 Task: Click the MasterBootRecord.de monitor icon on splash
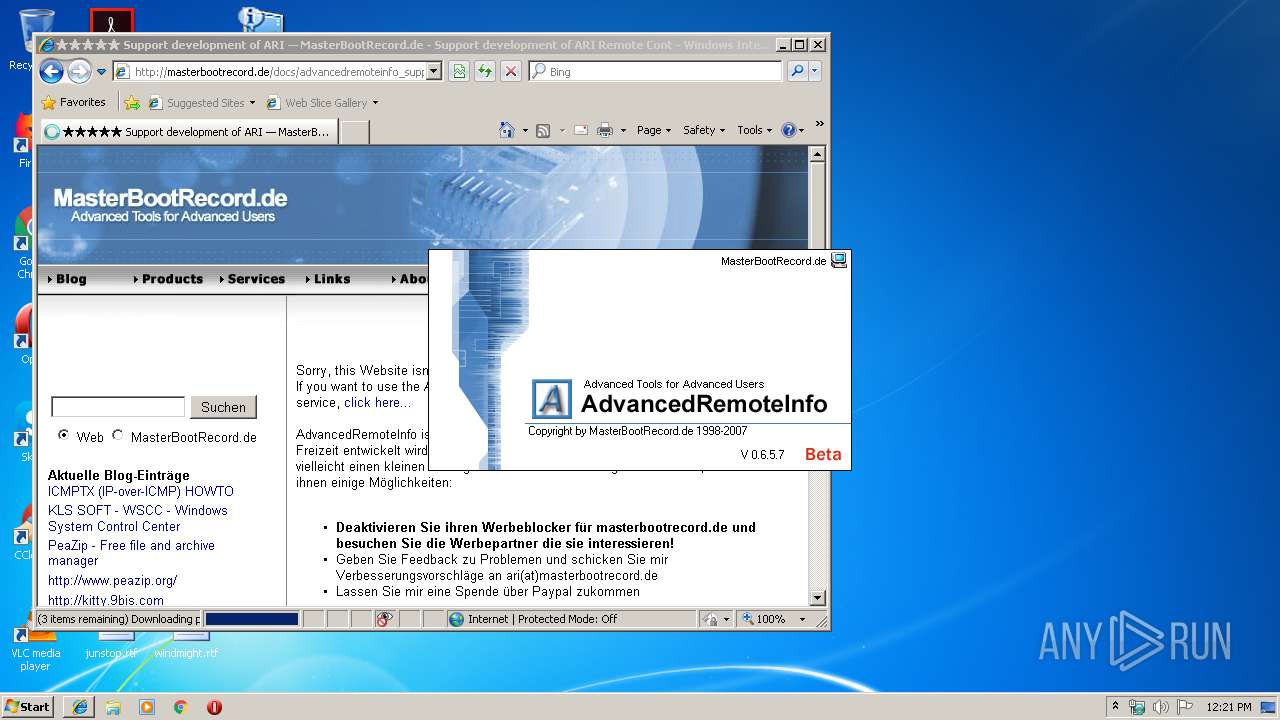coord(839,260)
